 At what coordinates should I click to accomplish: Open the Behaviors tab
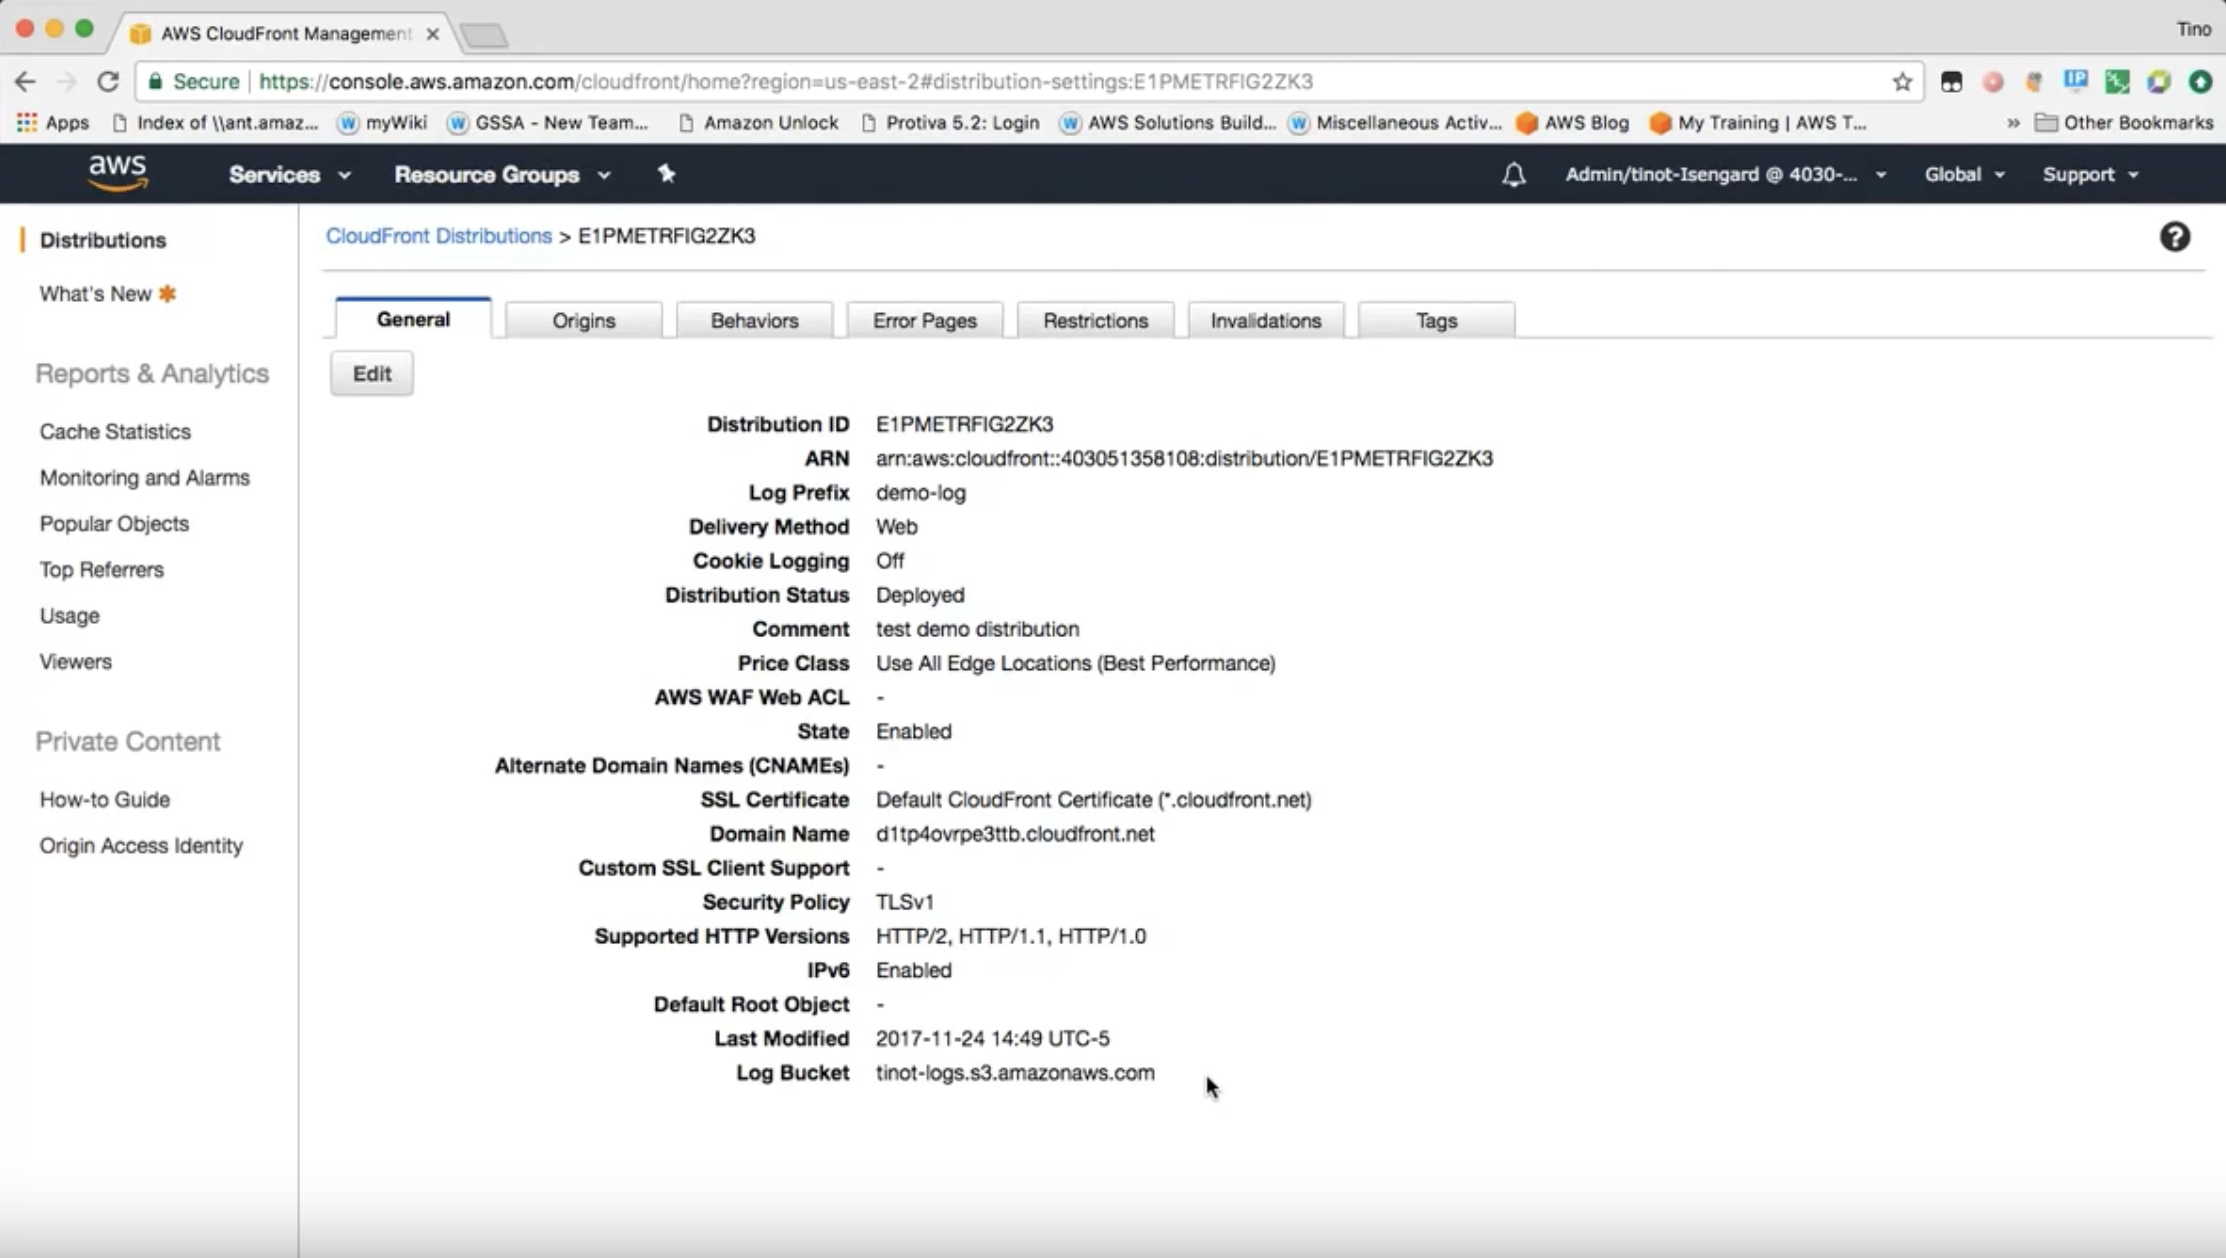(x=754, y=321)
